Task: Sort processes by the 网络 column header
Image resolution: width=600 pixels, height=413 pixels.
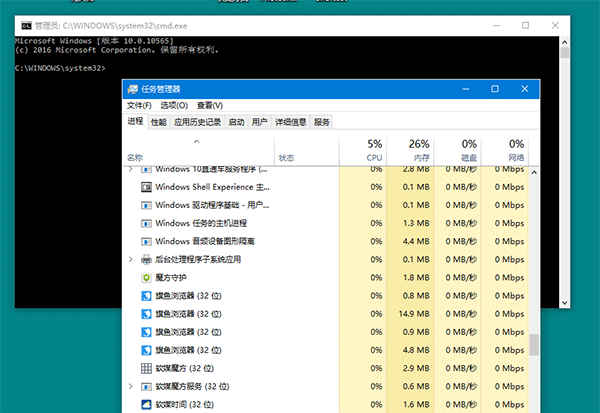Action: click(505, 151)
